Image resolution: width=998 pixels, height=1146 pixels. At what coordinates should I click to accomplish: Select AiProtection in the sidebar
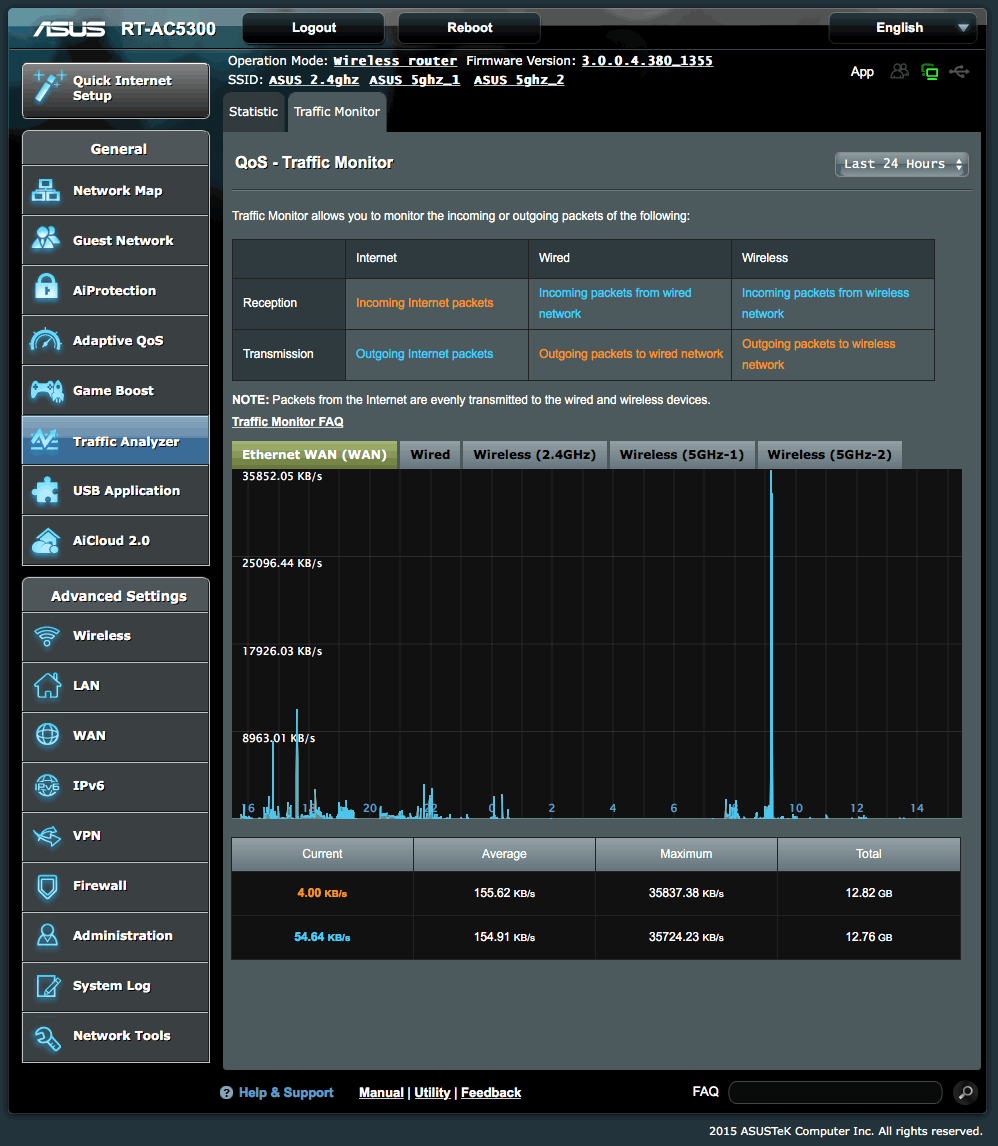click(114, 290)
